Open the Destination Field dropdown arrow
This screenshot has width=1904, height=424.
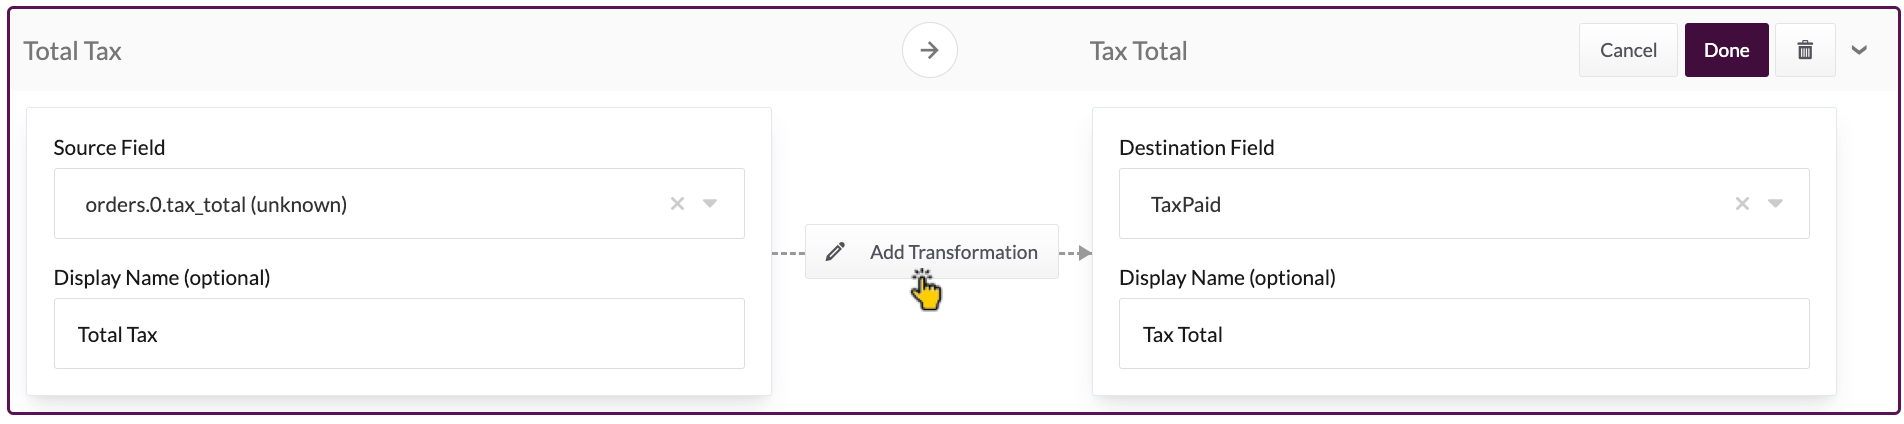point(1775,204)
